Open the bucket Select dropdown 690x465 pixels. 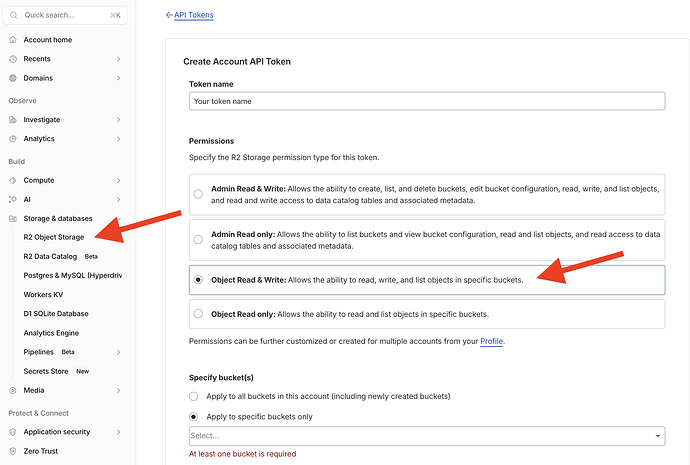(427, 436)
